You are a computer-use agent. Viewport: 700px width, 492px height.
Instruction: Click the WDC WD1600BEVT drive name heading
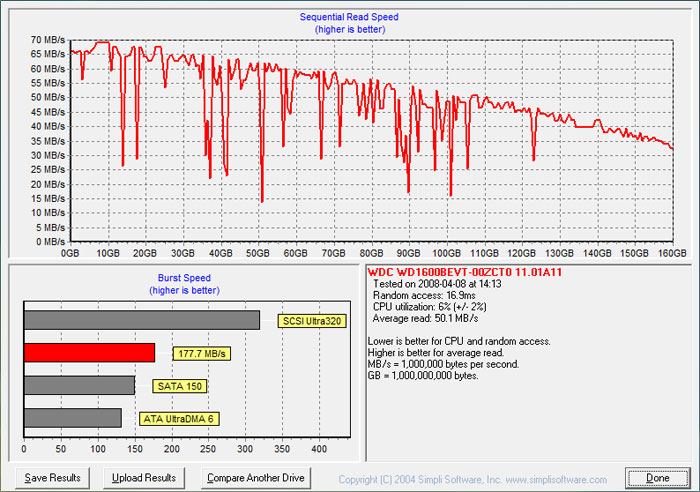click(465, 272)
